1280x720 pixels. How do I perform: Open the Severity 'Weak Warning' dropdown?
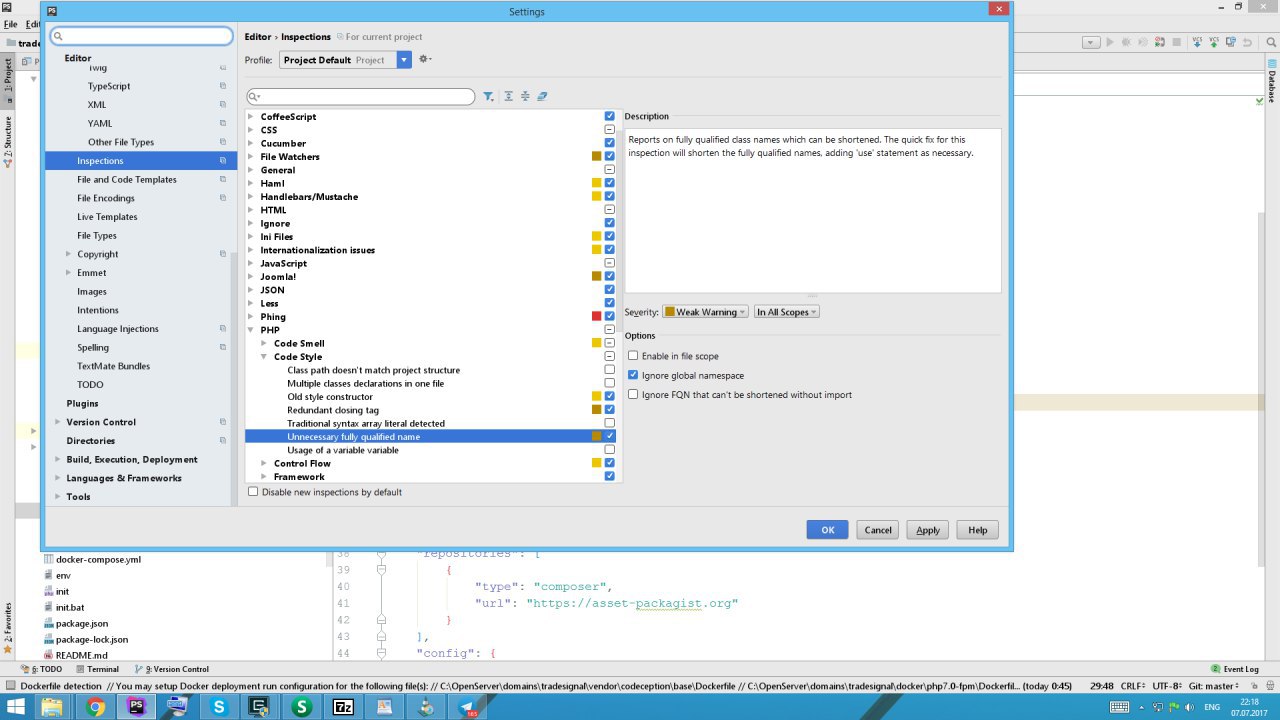click(705, 312)
